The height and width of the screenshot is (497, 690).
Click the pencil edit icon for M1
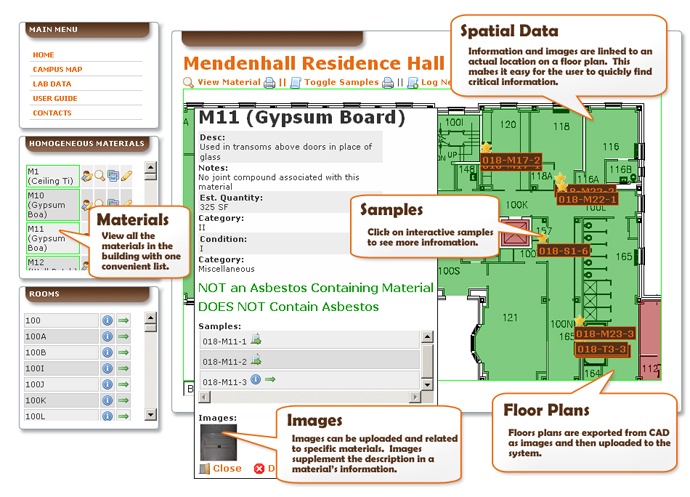tap(126, 176)
